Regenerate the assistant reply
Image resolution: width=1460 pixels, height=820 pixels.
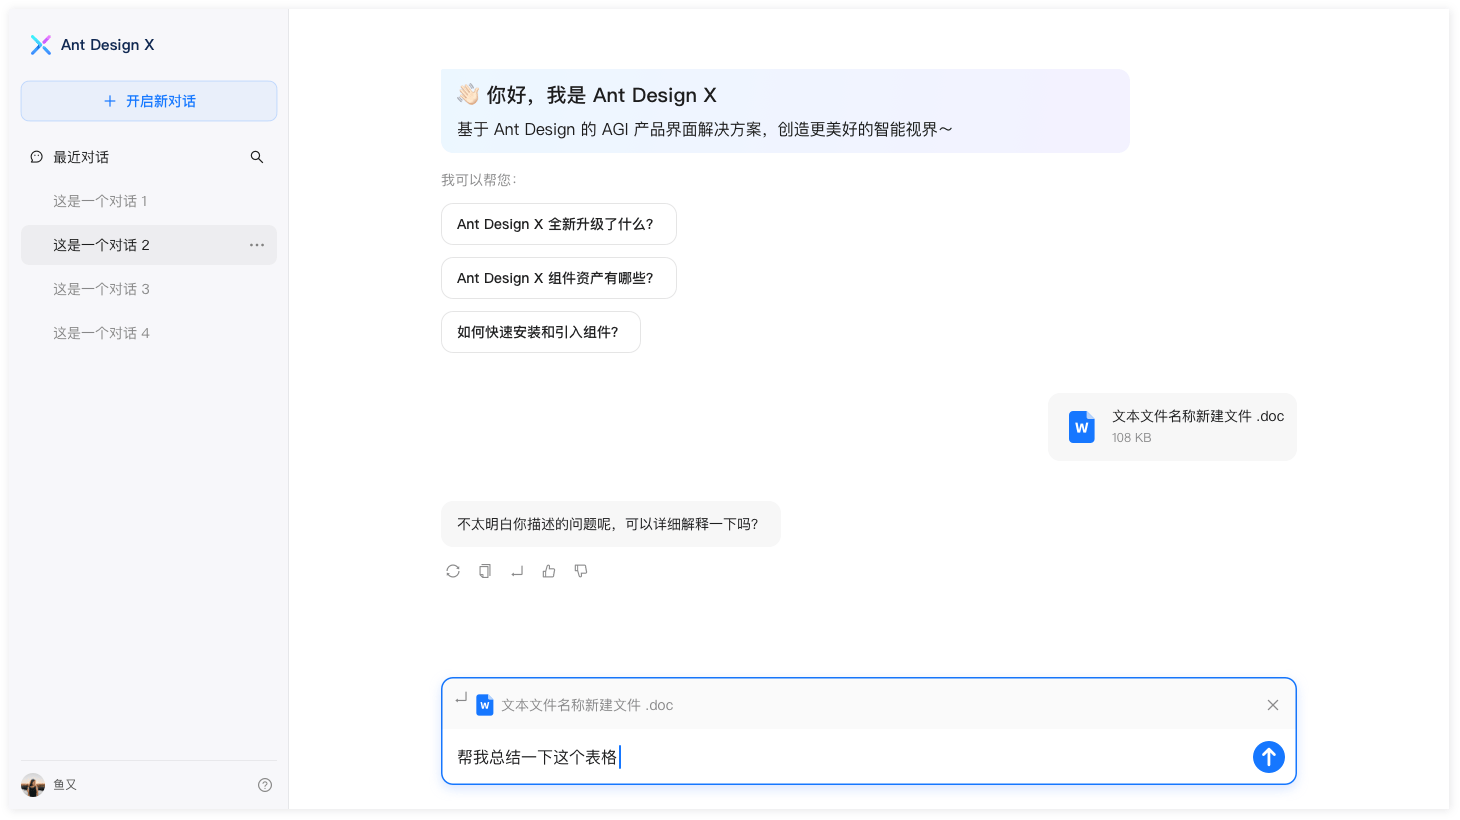[453, 571]
